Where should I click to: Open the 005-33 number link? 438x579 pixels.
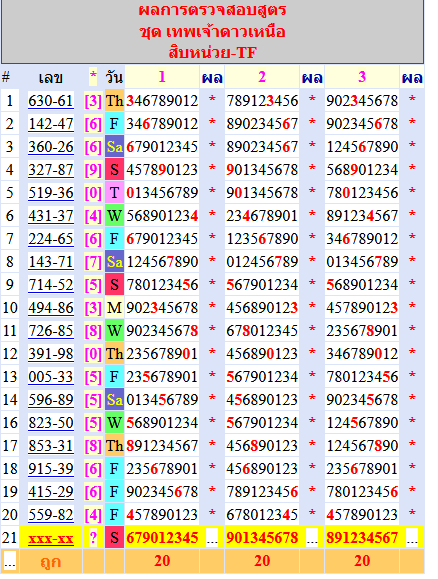click(51, 377)
